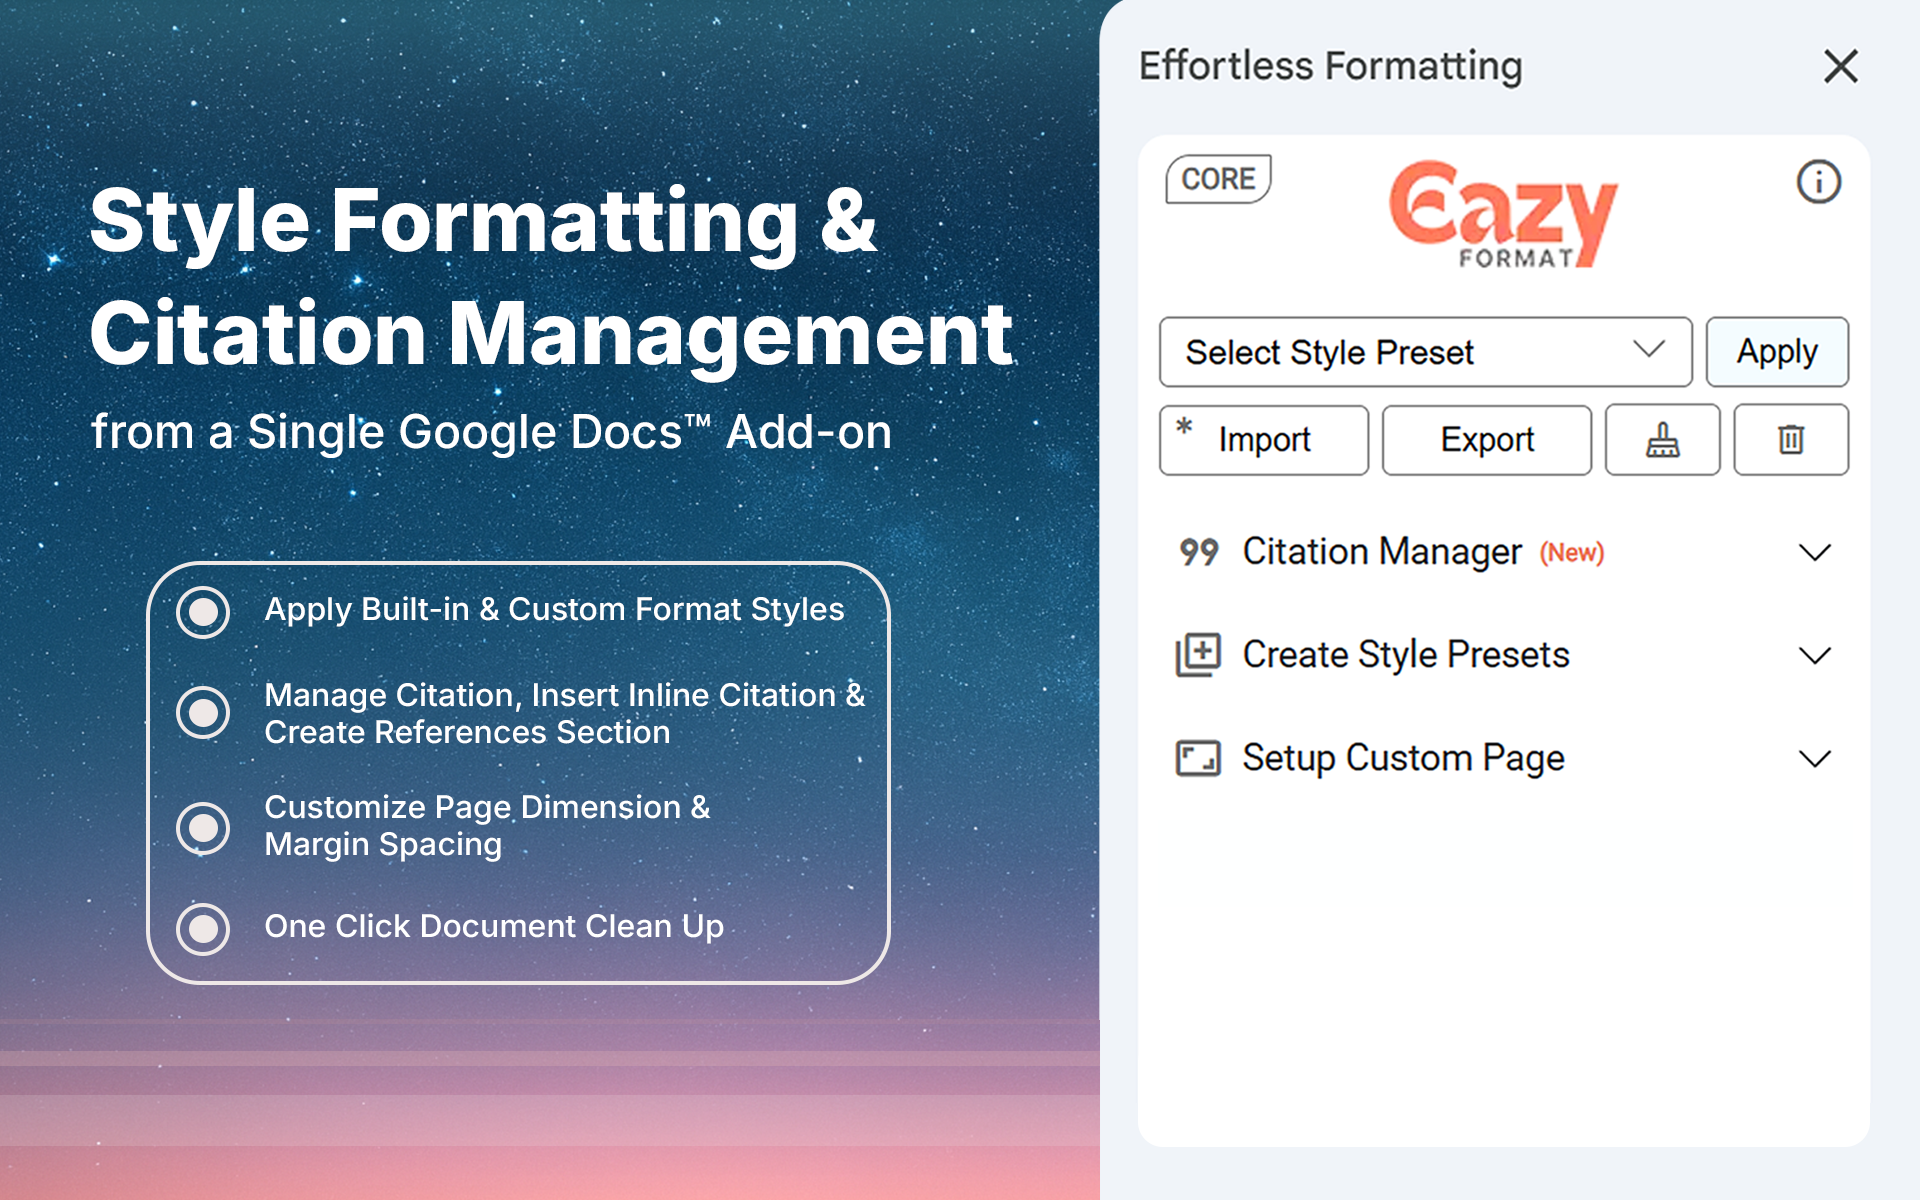Click the Import button
Viewport: 1920px width, 1200px height.
pos(1263,440)
